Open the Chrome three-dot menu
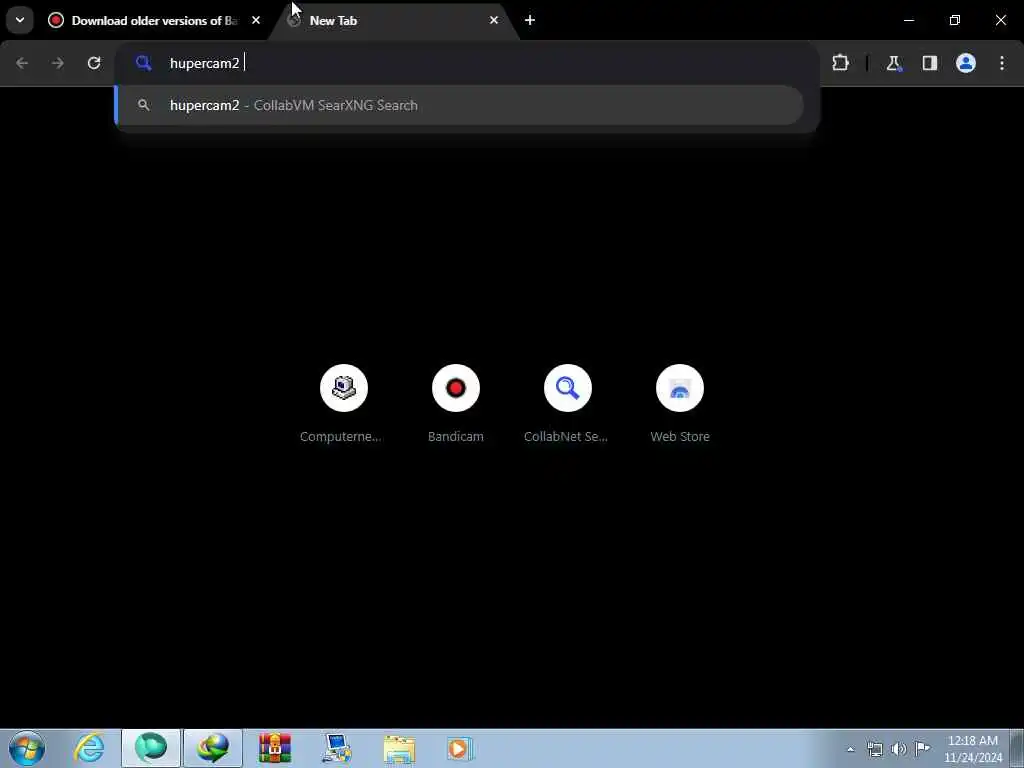Viewport: 1024px width, 768px height. 1002,63
